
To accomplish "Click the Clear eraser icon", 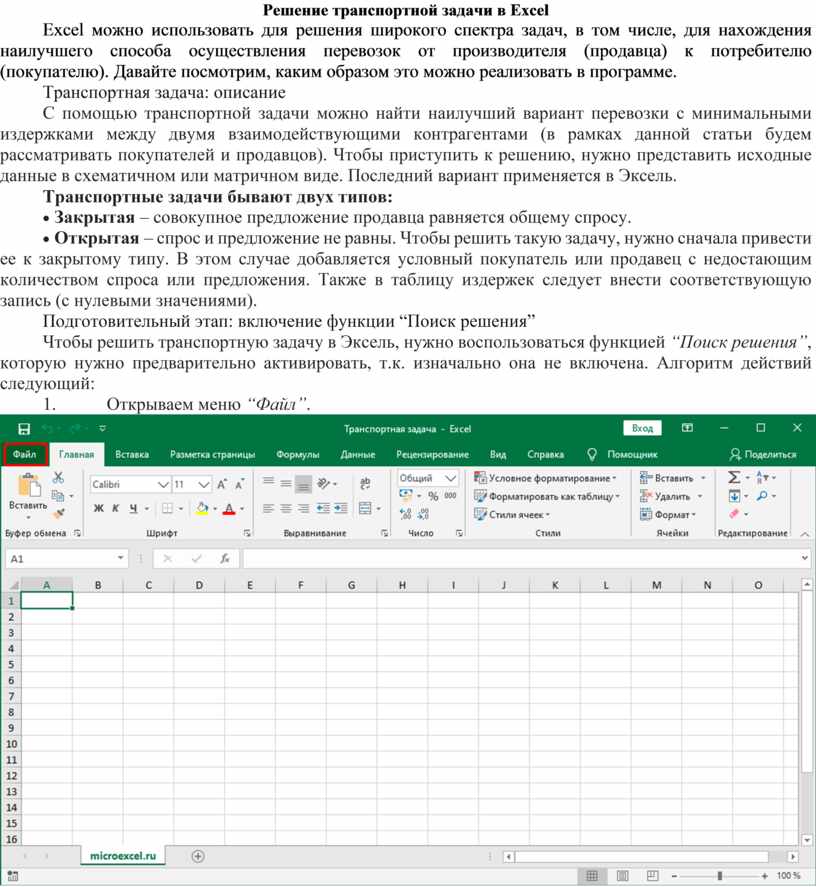I will (735, 514).
